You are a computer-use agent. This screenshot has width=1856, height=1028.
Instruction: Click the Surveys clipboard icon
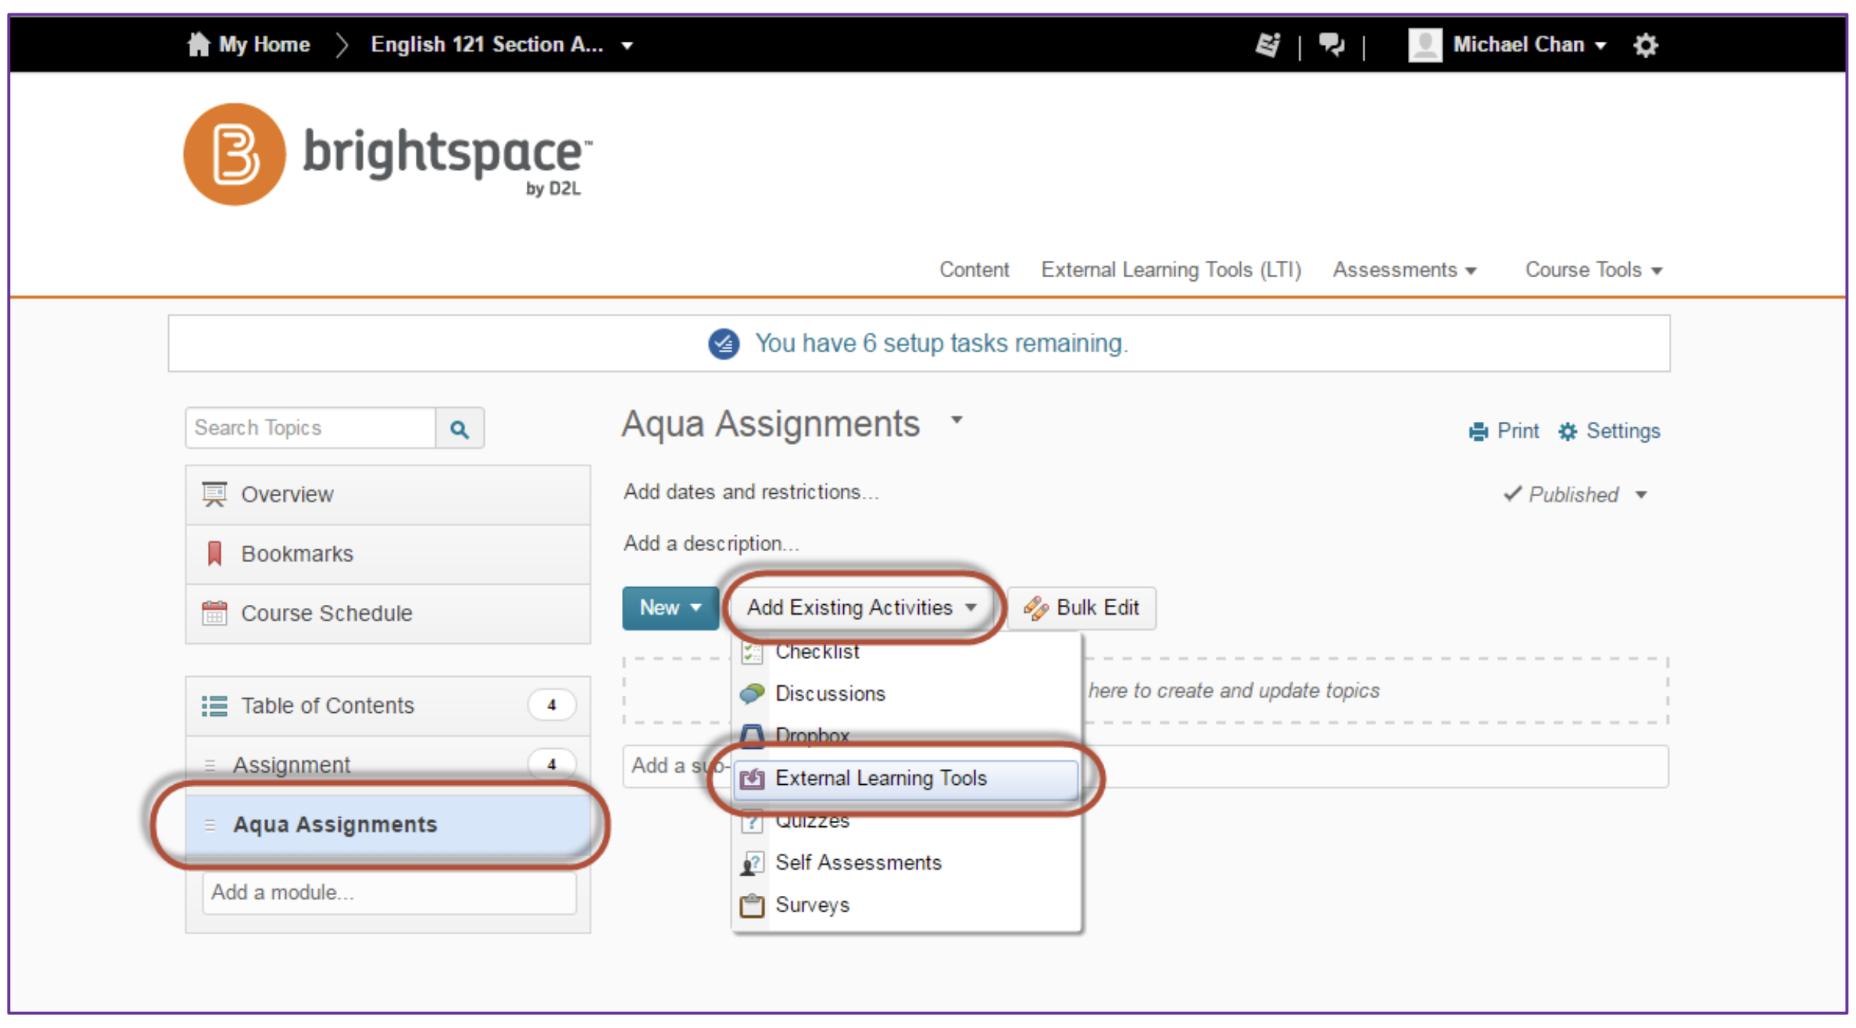753,905
